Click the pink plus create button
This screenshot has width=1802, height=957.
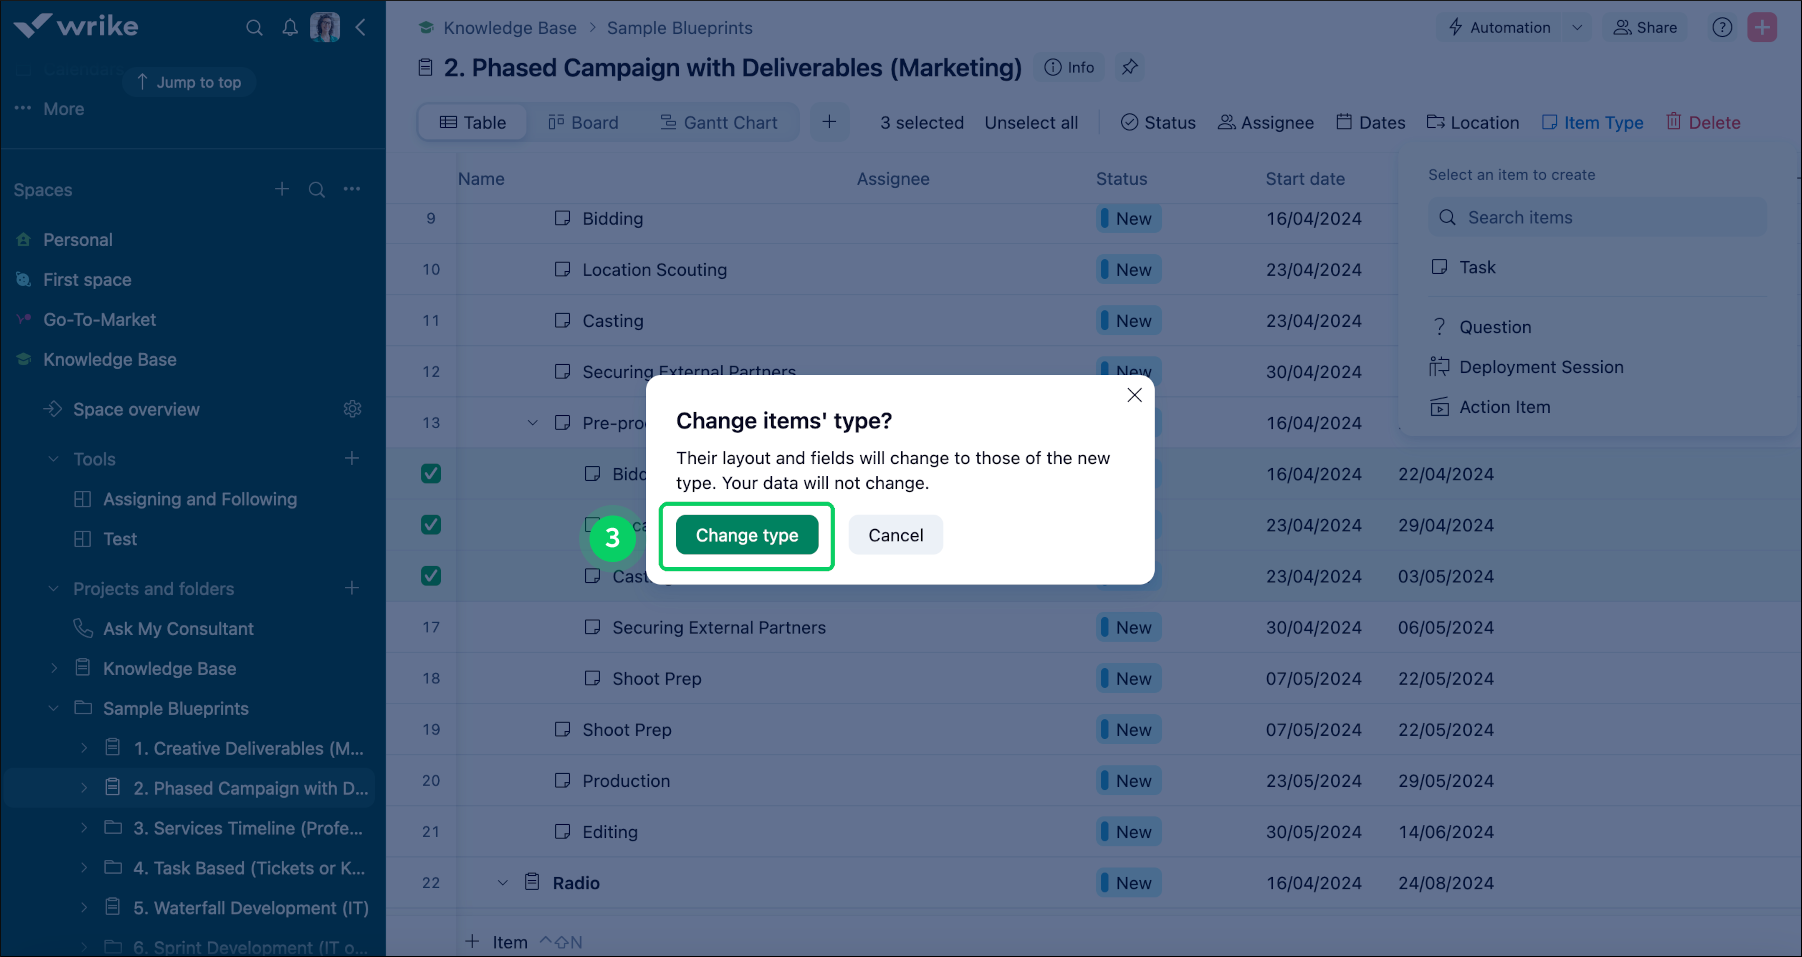[1762, 28]
